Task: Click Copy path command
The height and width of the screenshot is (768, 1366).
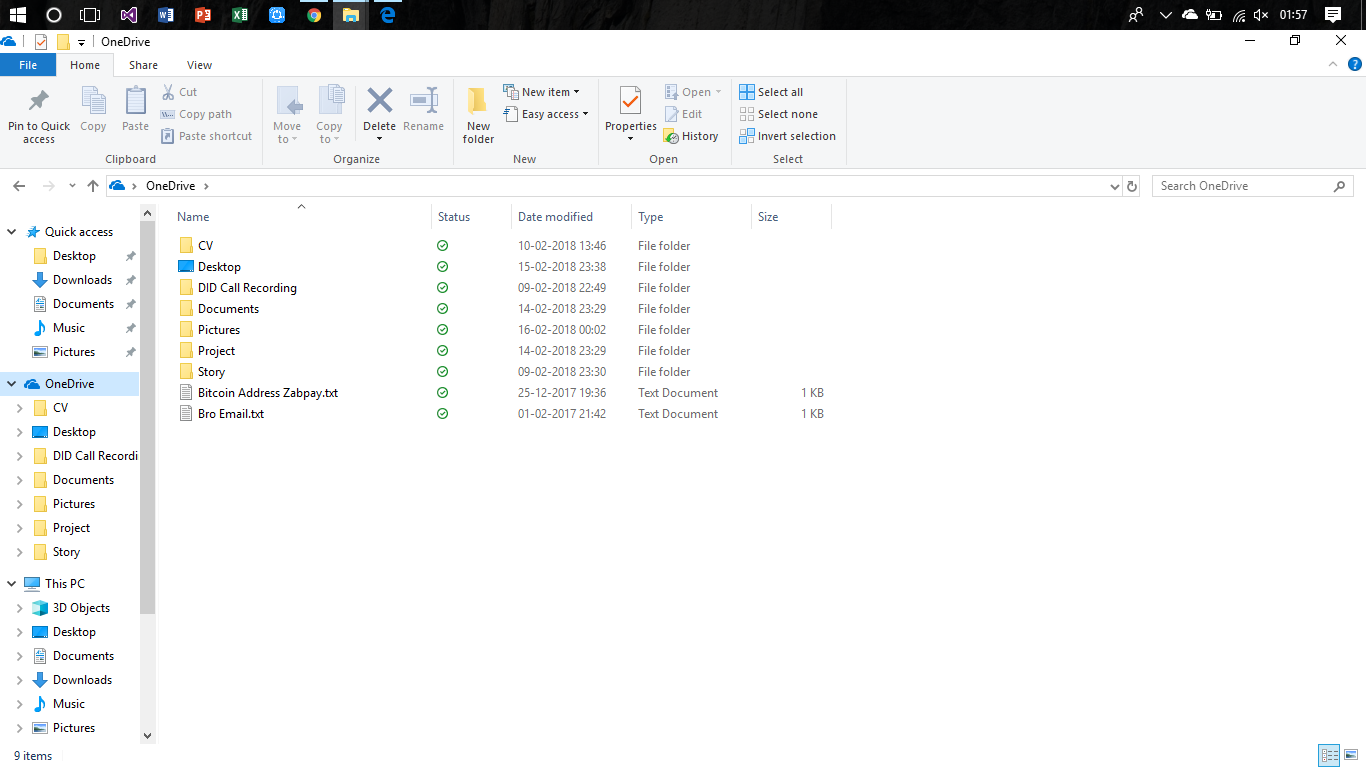Action: coord(196,114)
